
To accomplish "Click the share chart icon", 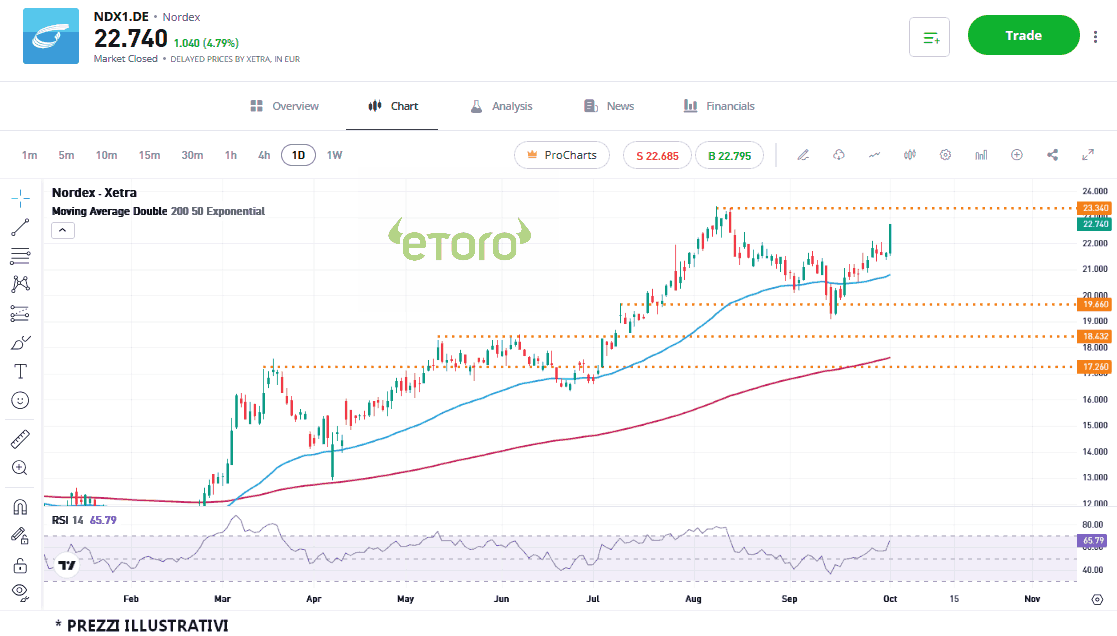I will pyautogui.click(x=1052, y=155).
